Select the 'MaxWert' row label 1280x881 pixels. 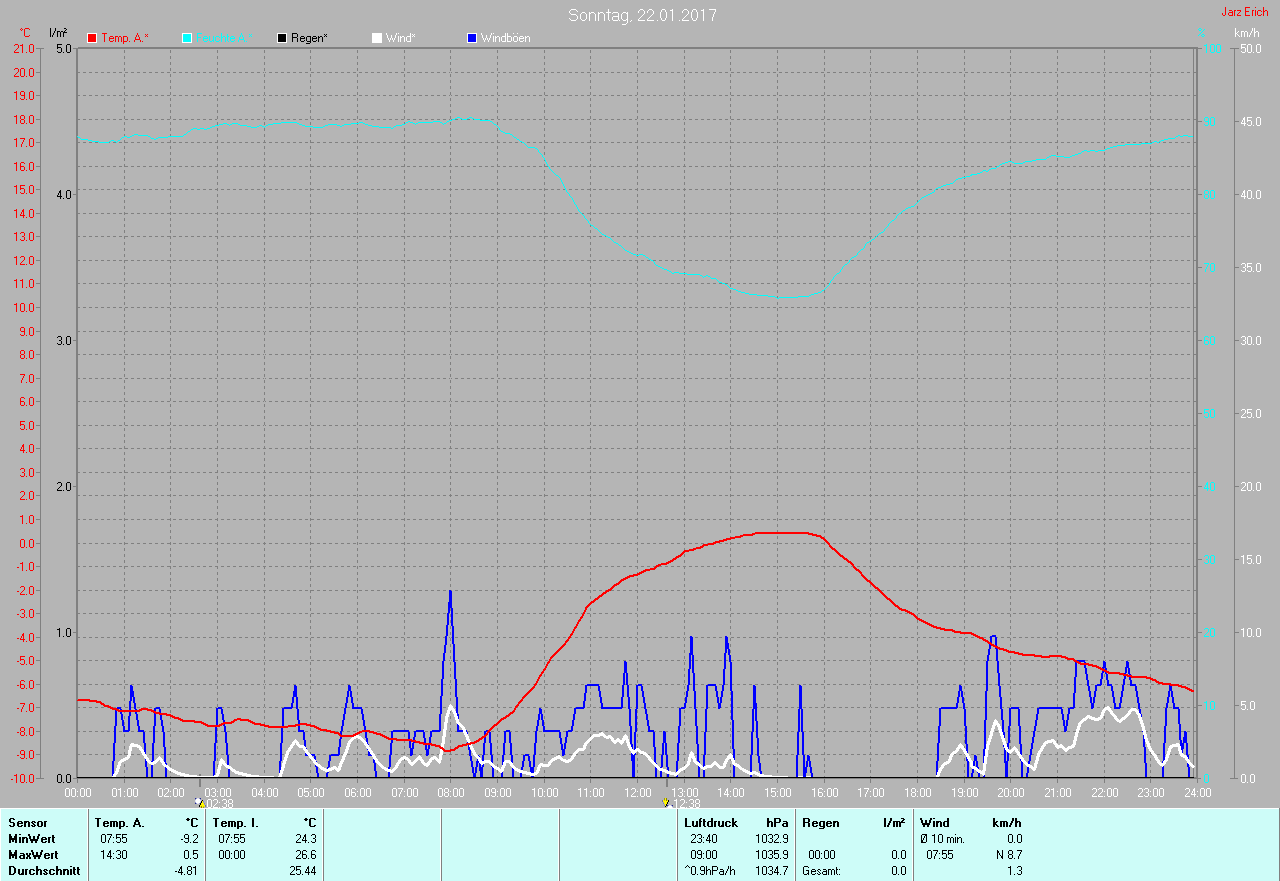pyautogui.click(x=33, y=855)
